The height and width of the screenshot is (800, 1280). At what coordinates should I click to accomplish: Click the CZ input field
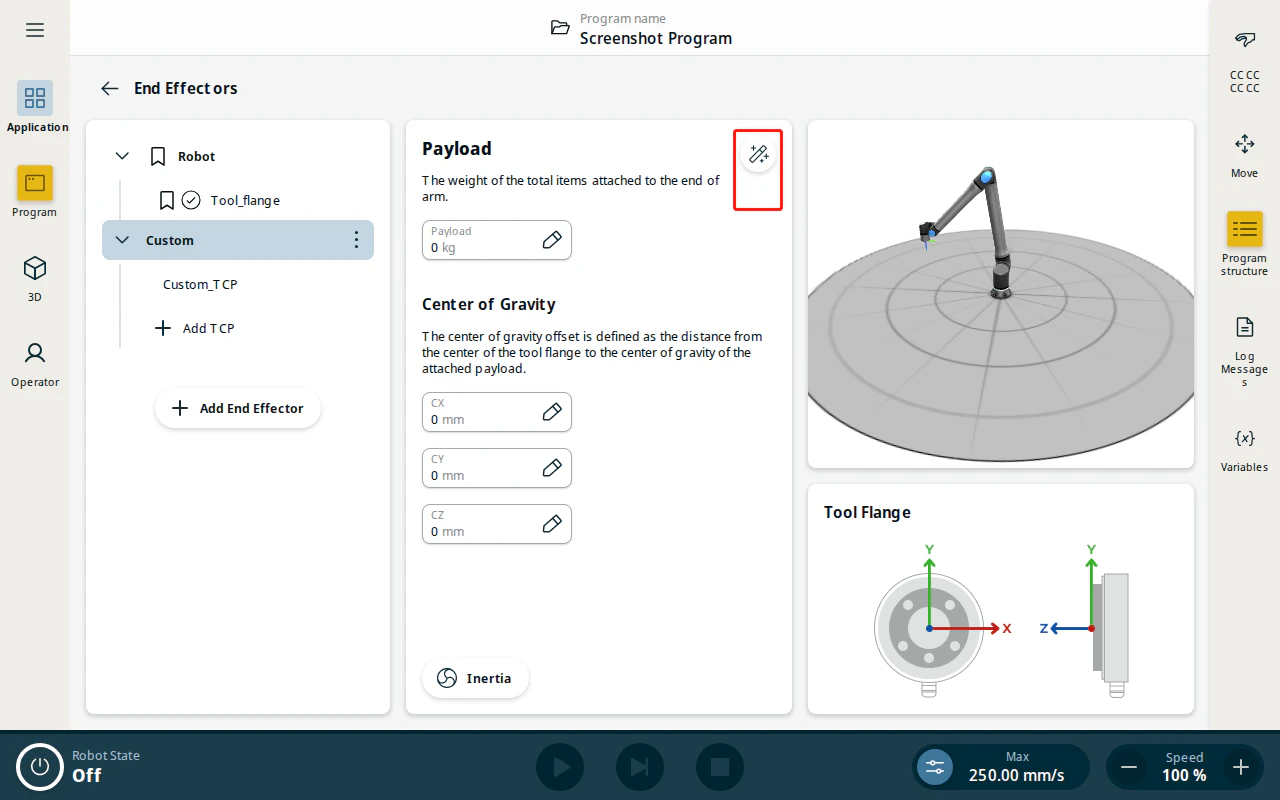(x=497, y=524)
